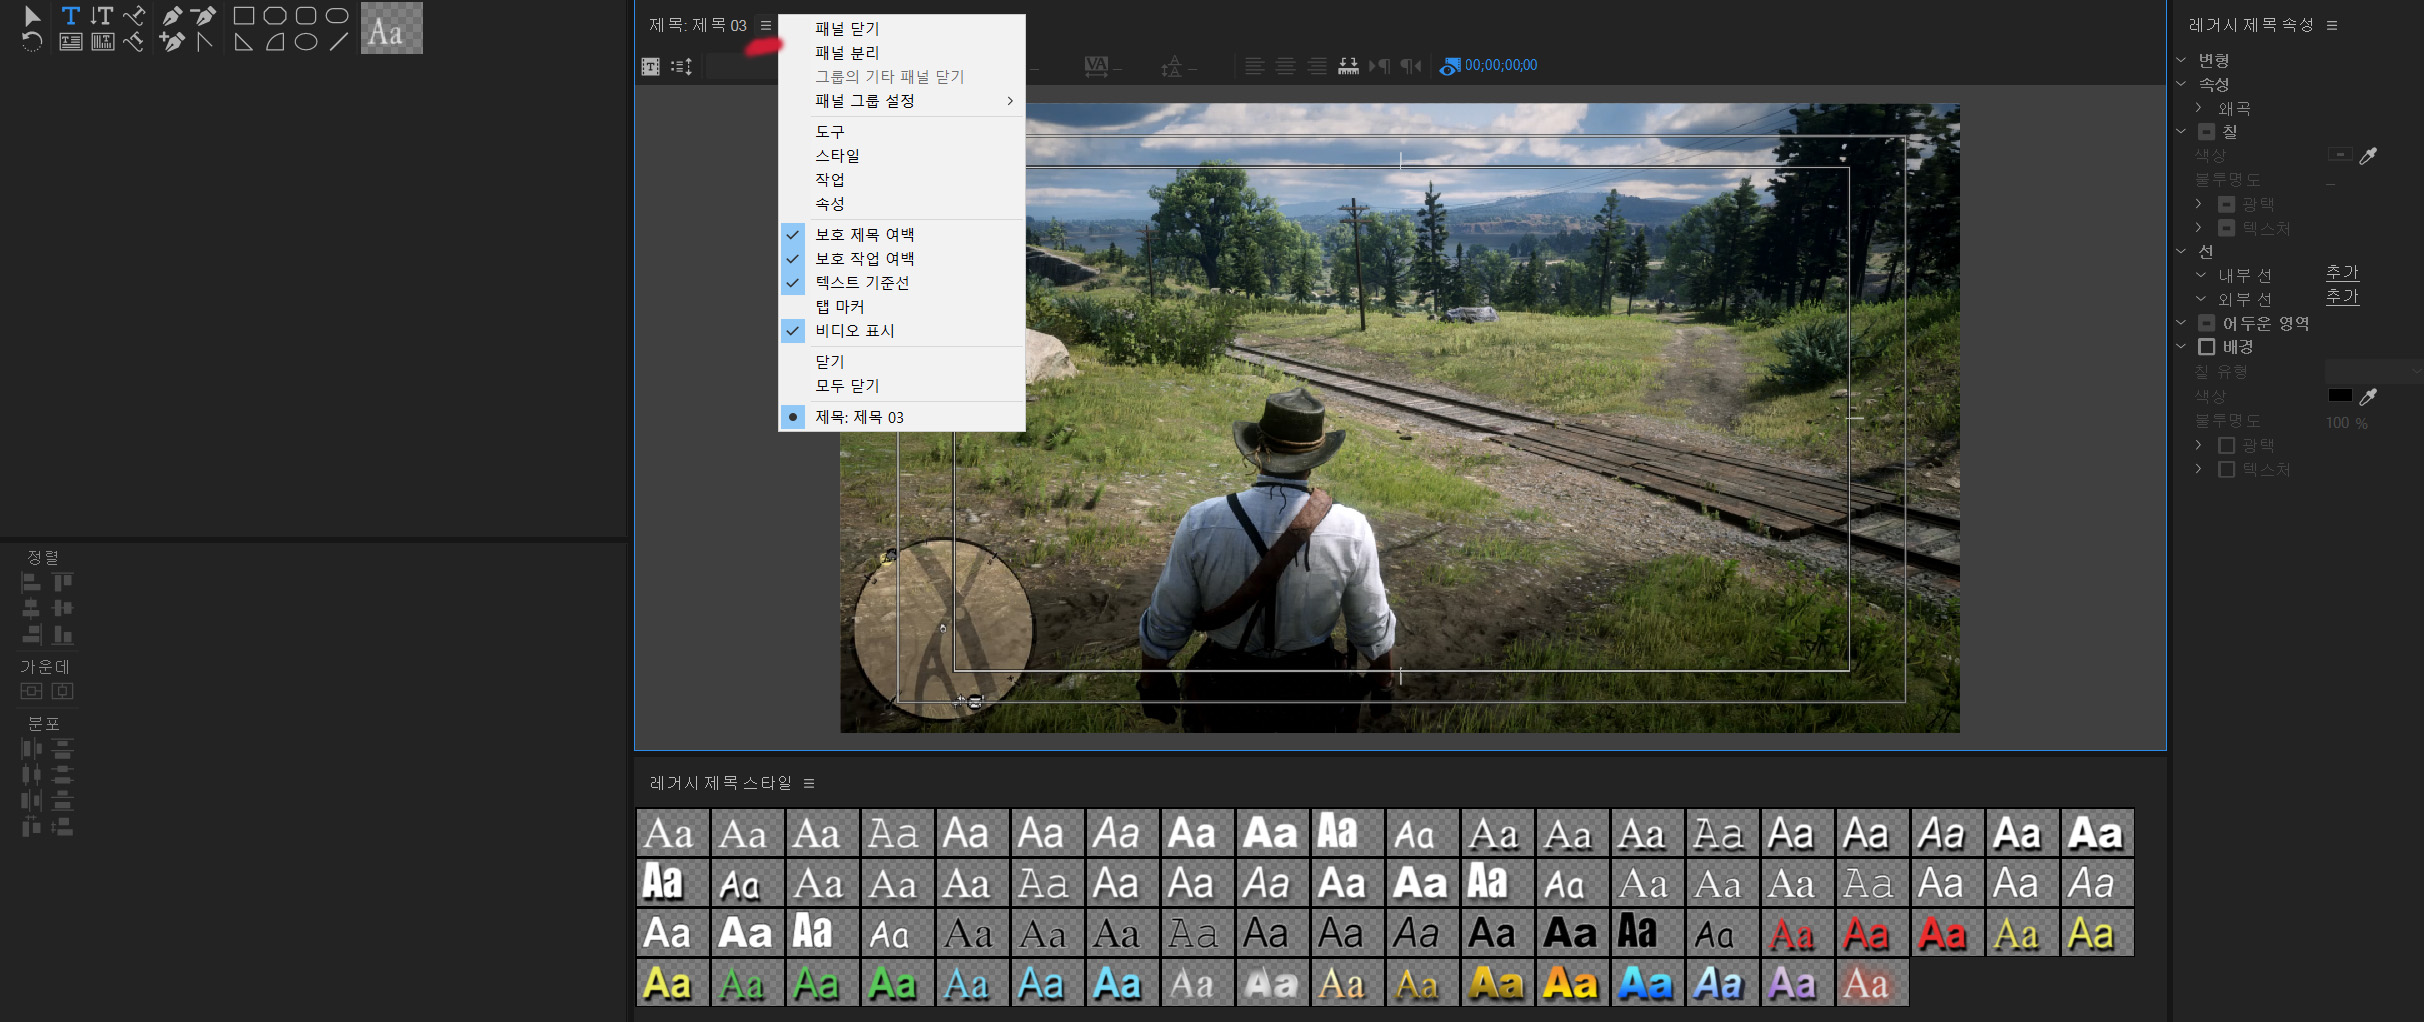Open the 레거시 제목 스타일 panel menu

click(x=809, y=783)
